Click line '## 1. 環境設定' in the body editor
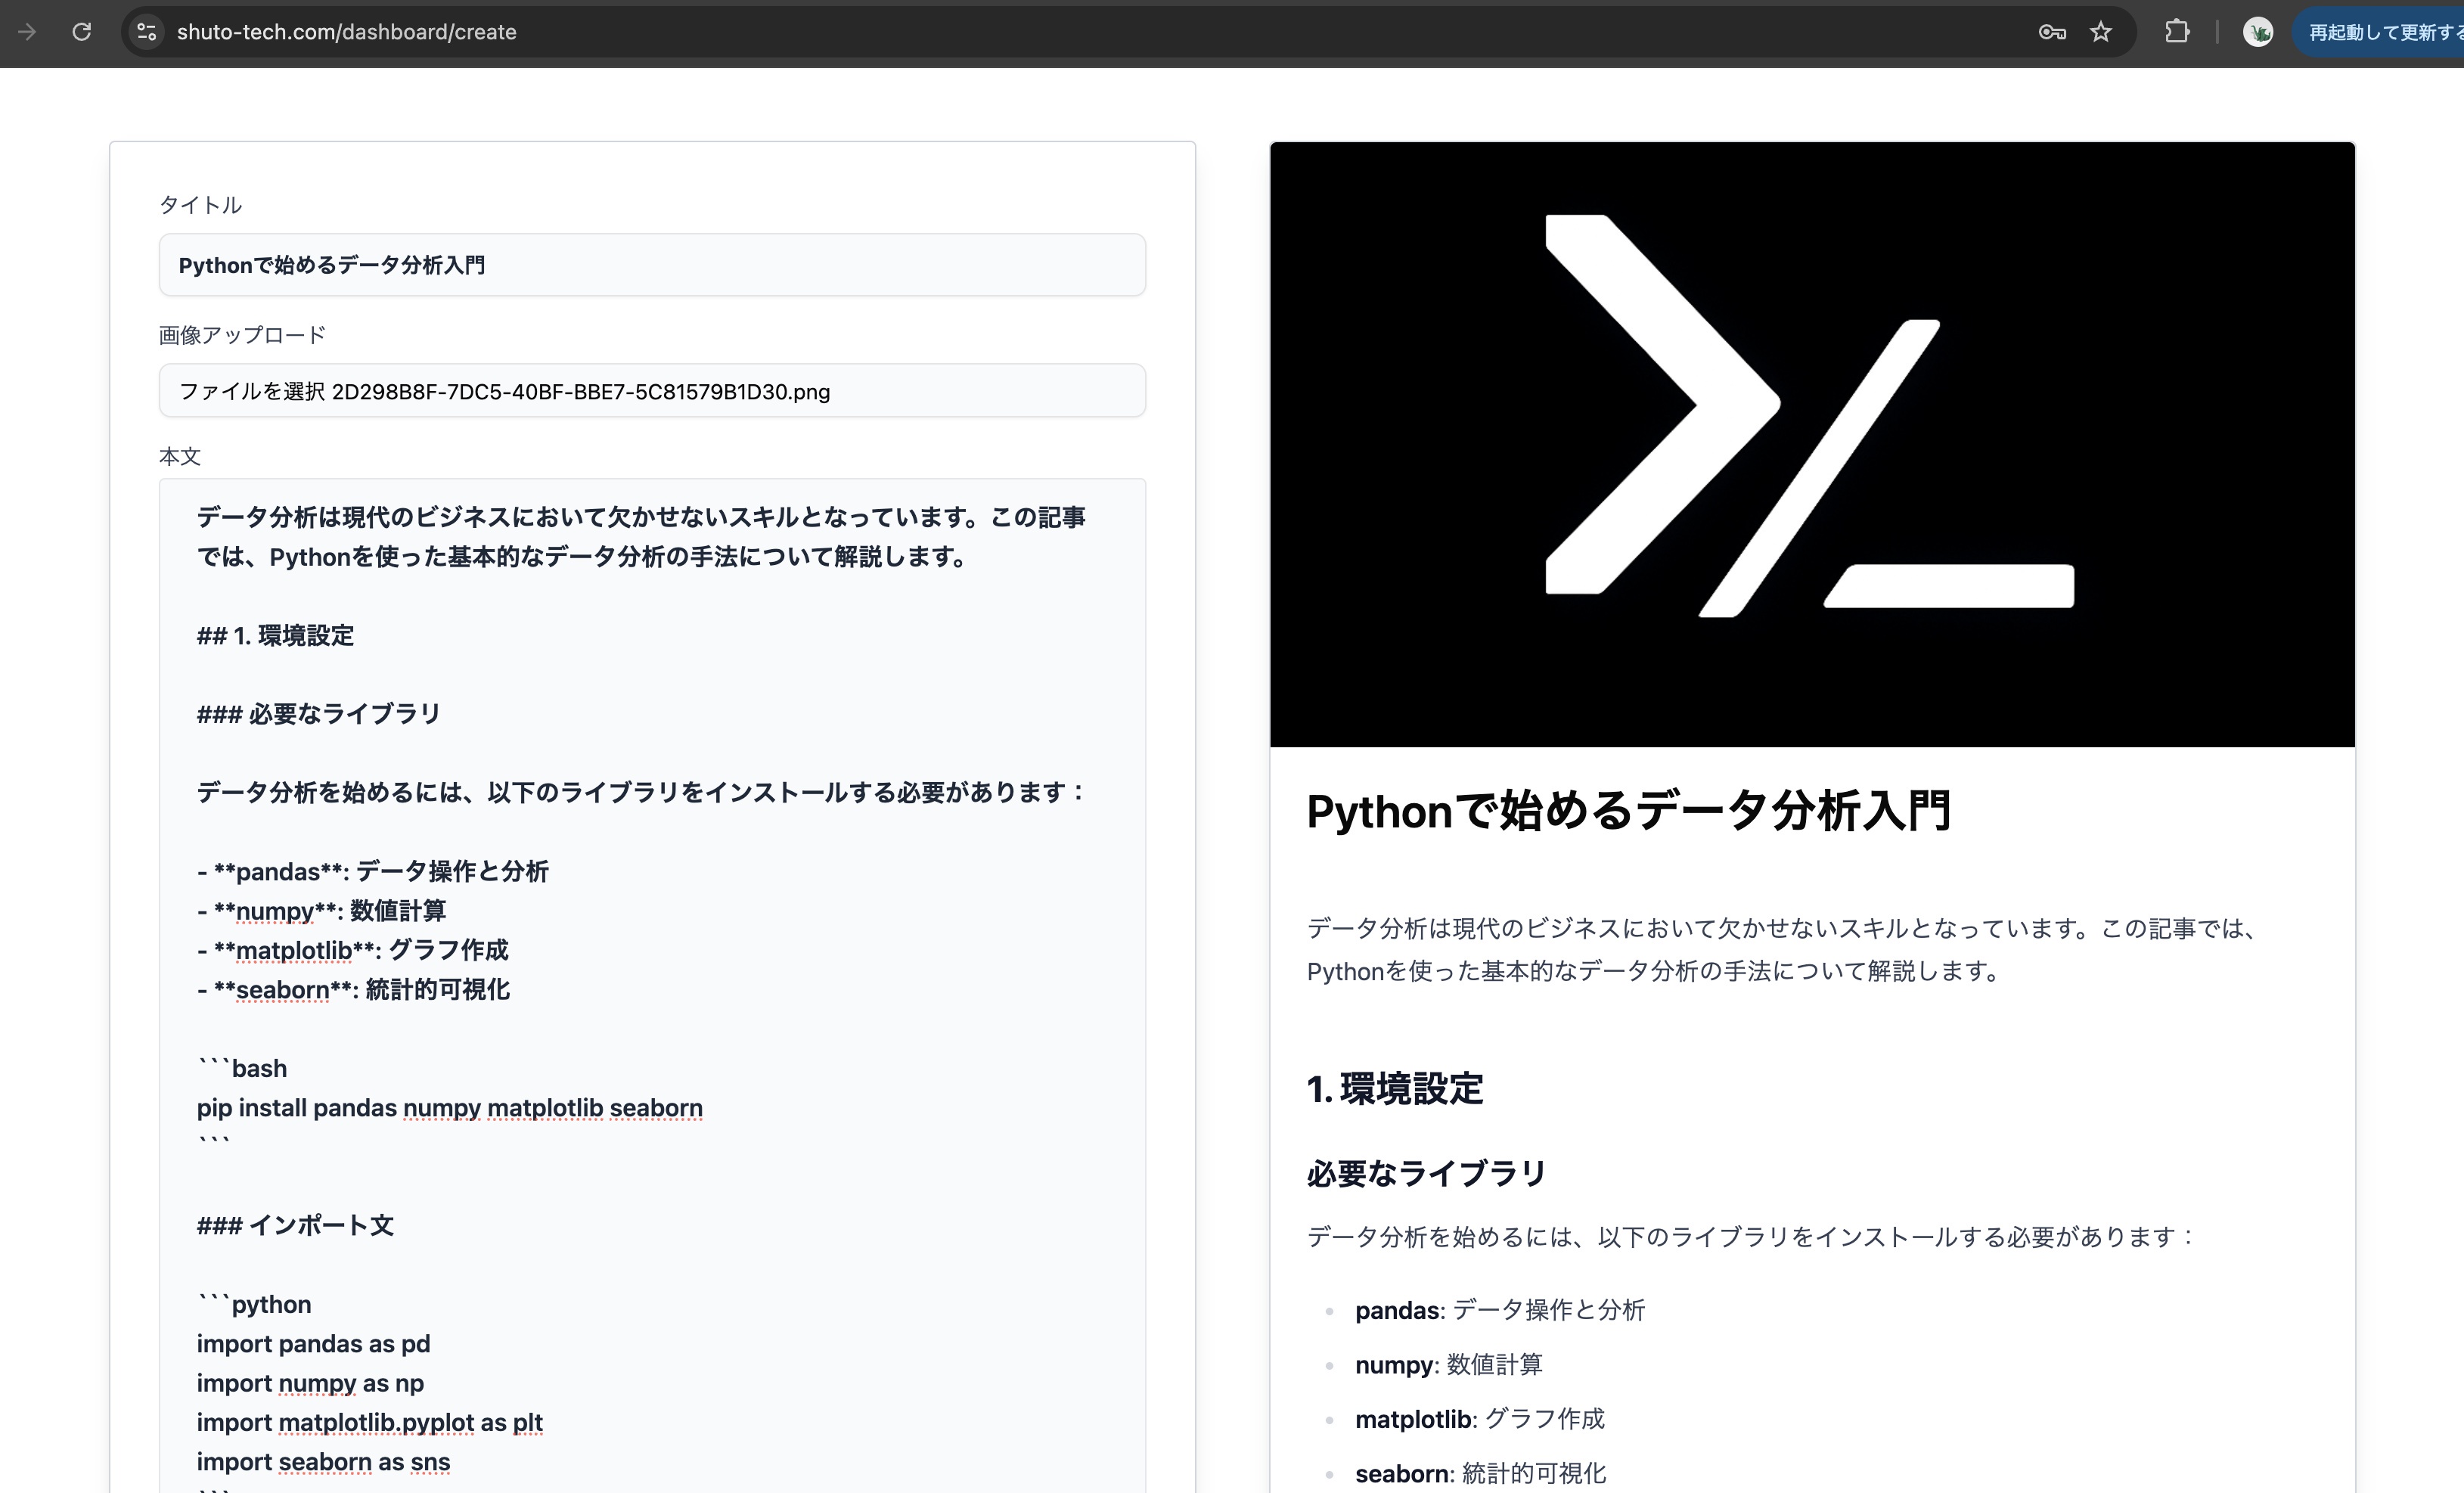This screenshot has height=1493, width=2464. [x=275, y=635]
